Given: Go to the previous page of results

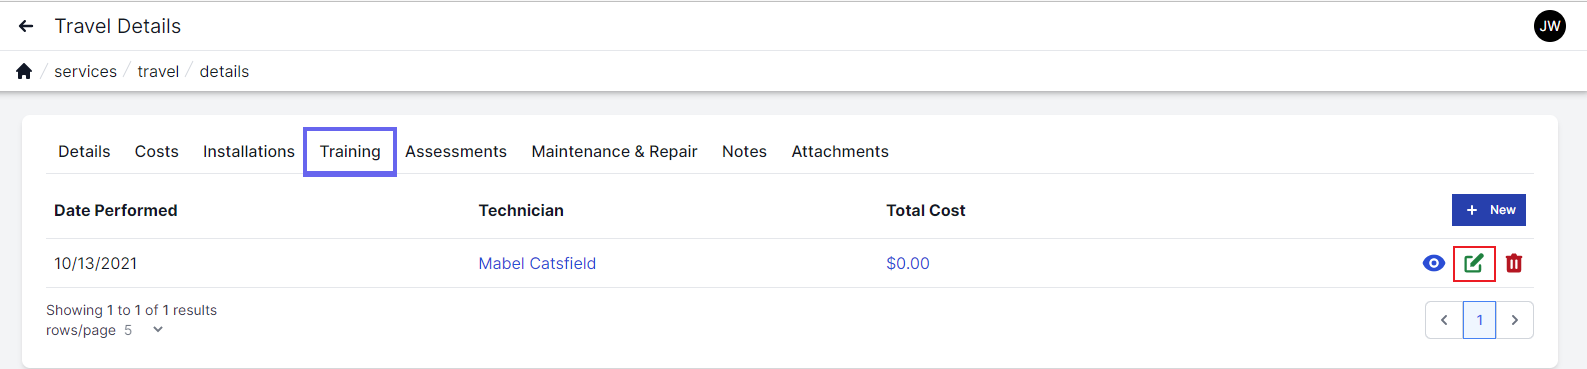Looking at the screenshot, I should [1444, 320].
